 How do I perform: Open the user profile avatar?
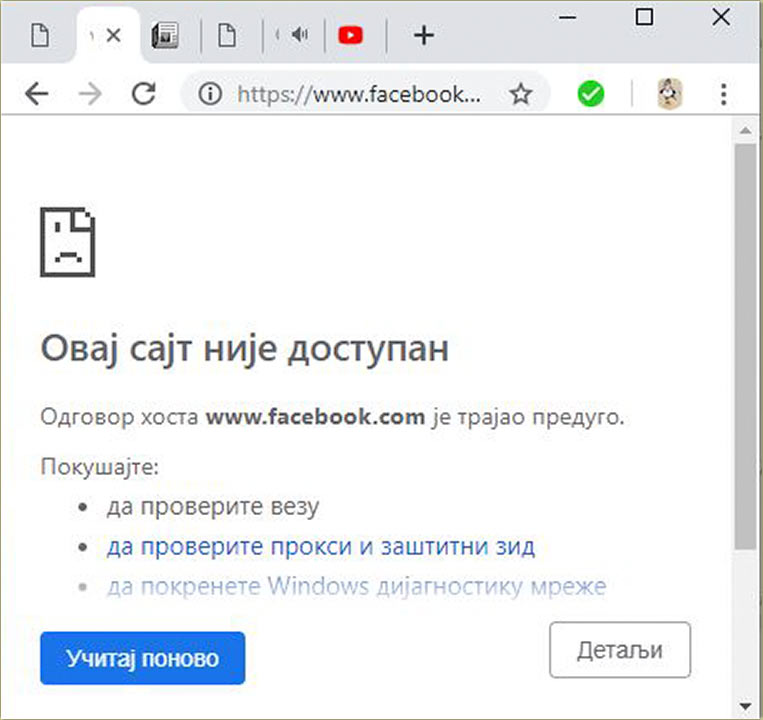669,94
